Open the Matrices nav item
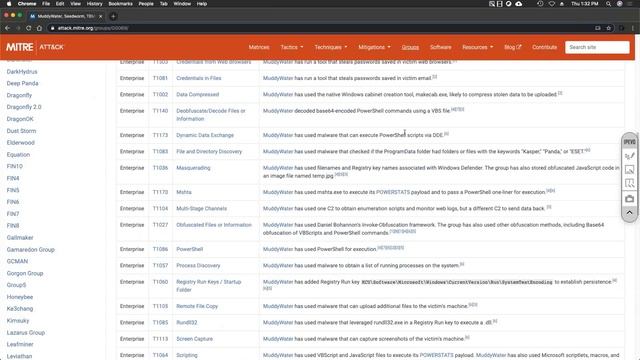The image size is (640, 360). click(259, 47)
